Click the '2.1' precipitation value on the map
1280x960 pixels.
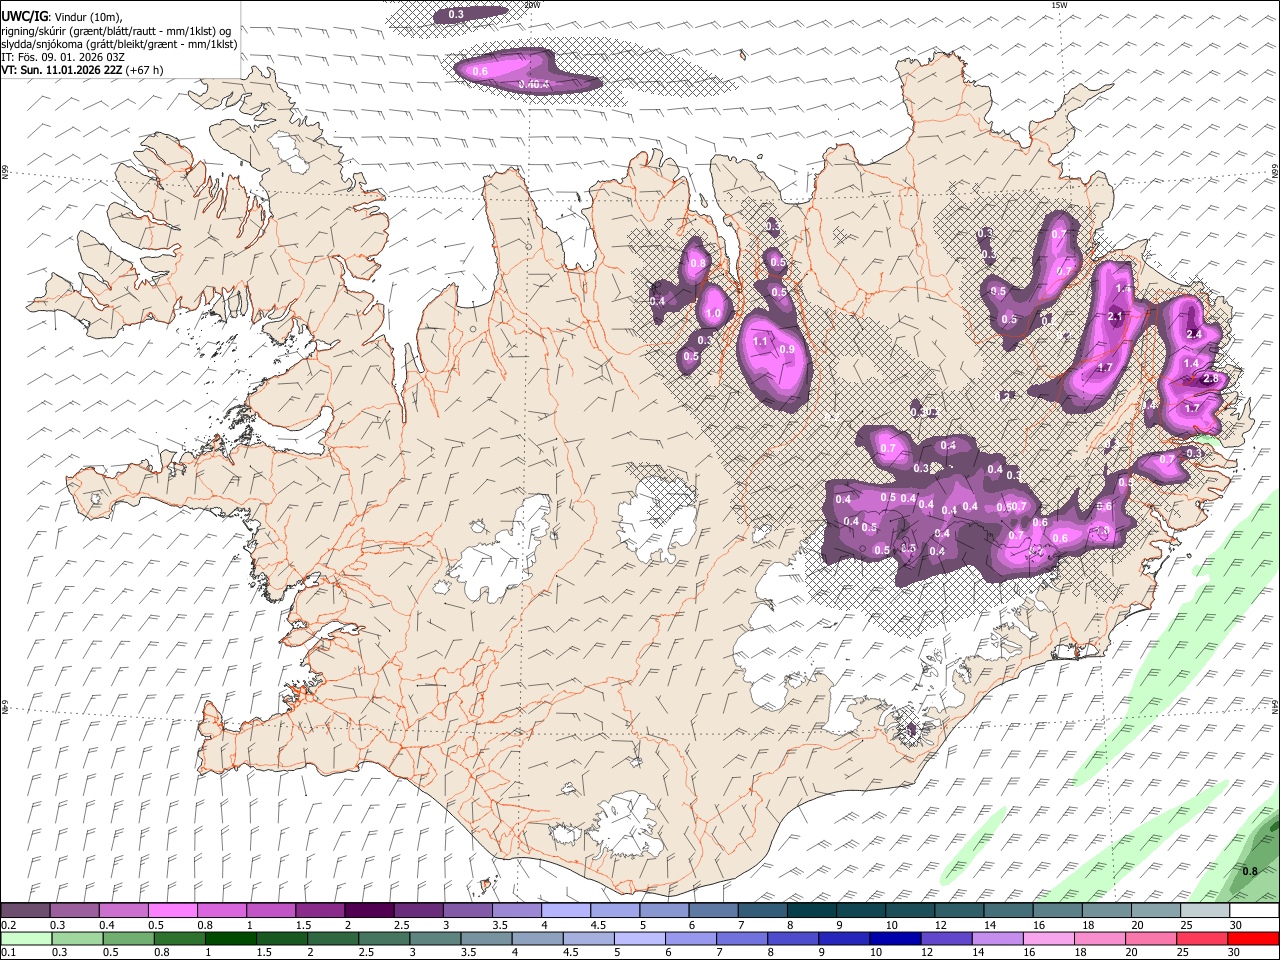(1116, 316)
